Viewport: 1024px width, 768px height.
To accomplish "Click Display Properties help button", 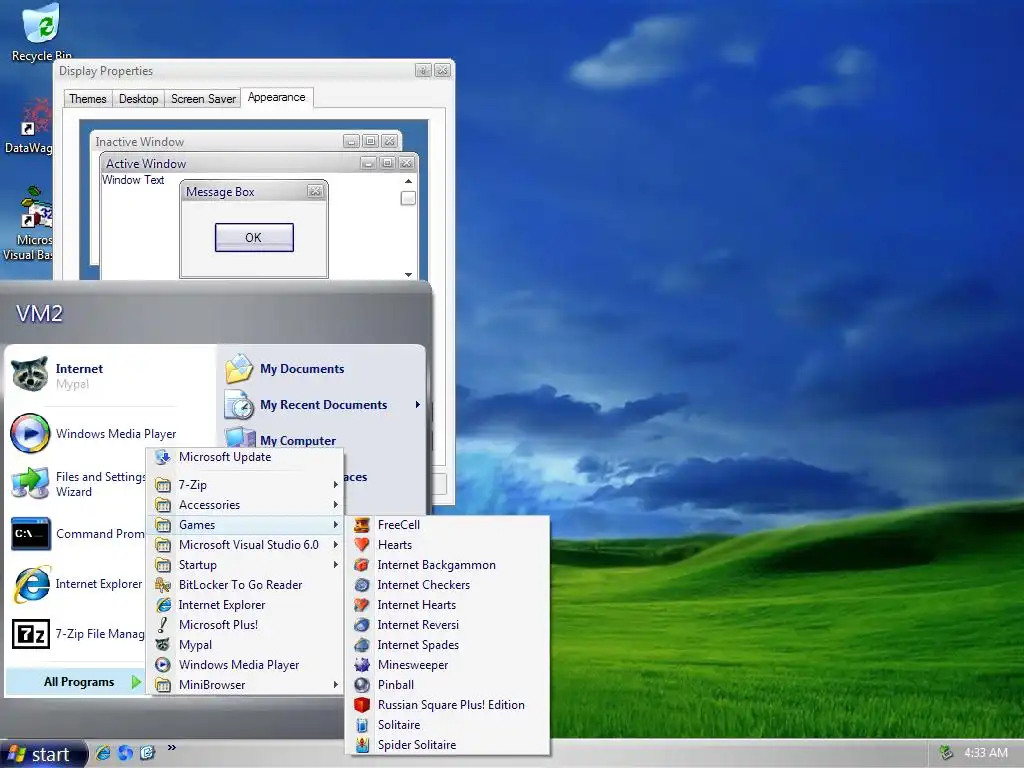I will pyautogui.click(x=423, y=71).
